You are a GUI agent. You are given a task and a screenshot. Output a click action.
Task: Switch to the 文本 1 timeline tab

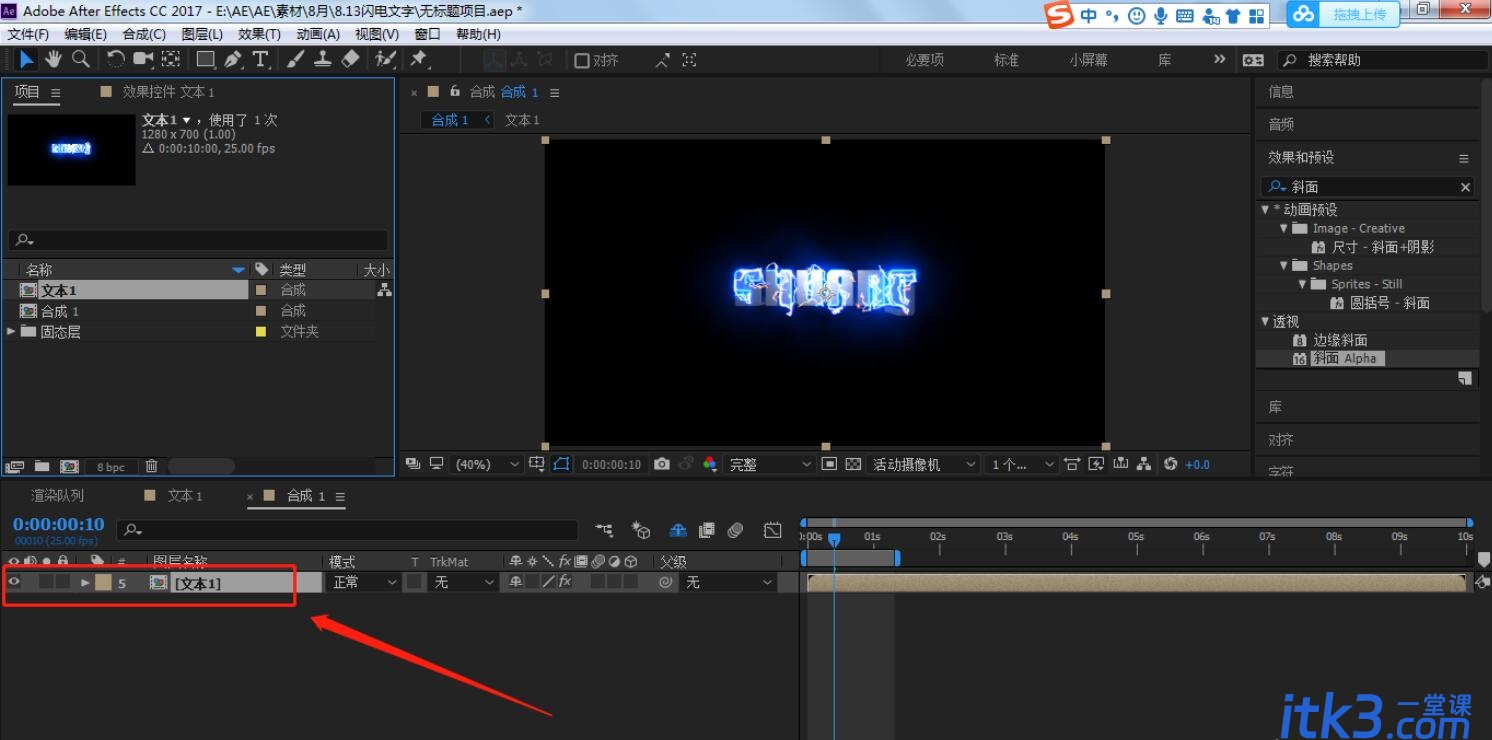185,495
